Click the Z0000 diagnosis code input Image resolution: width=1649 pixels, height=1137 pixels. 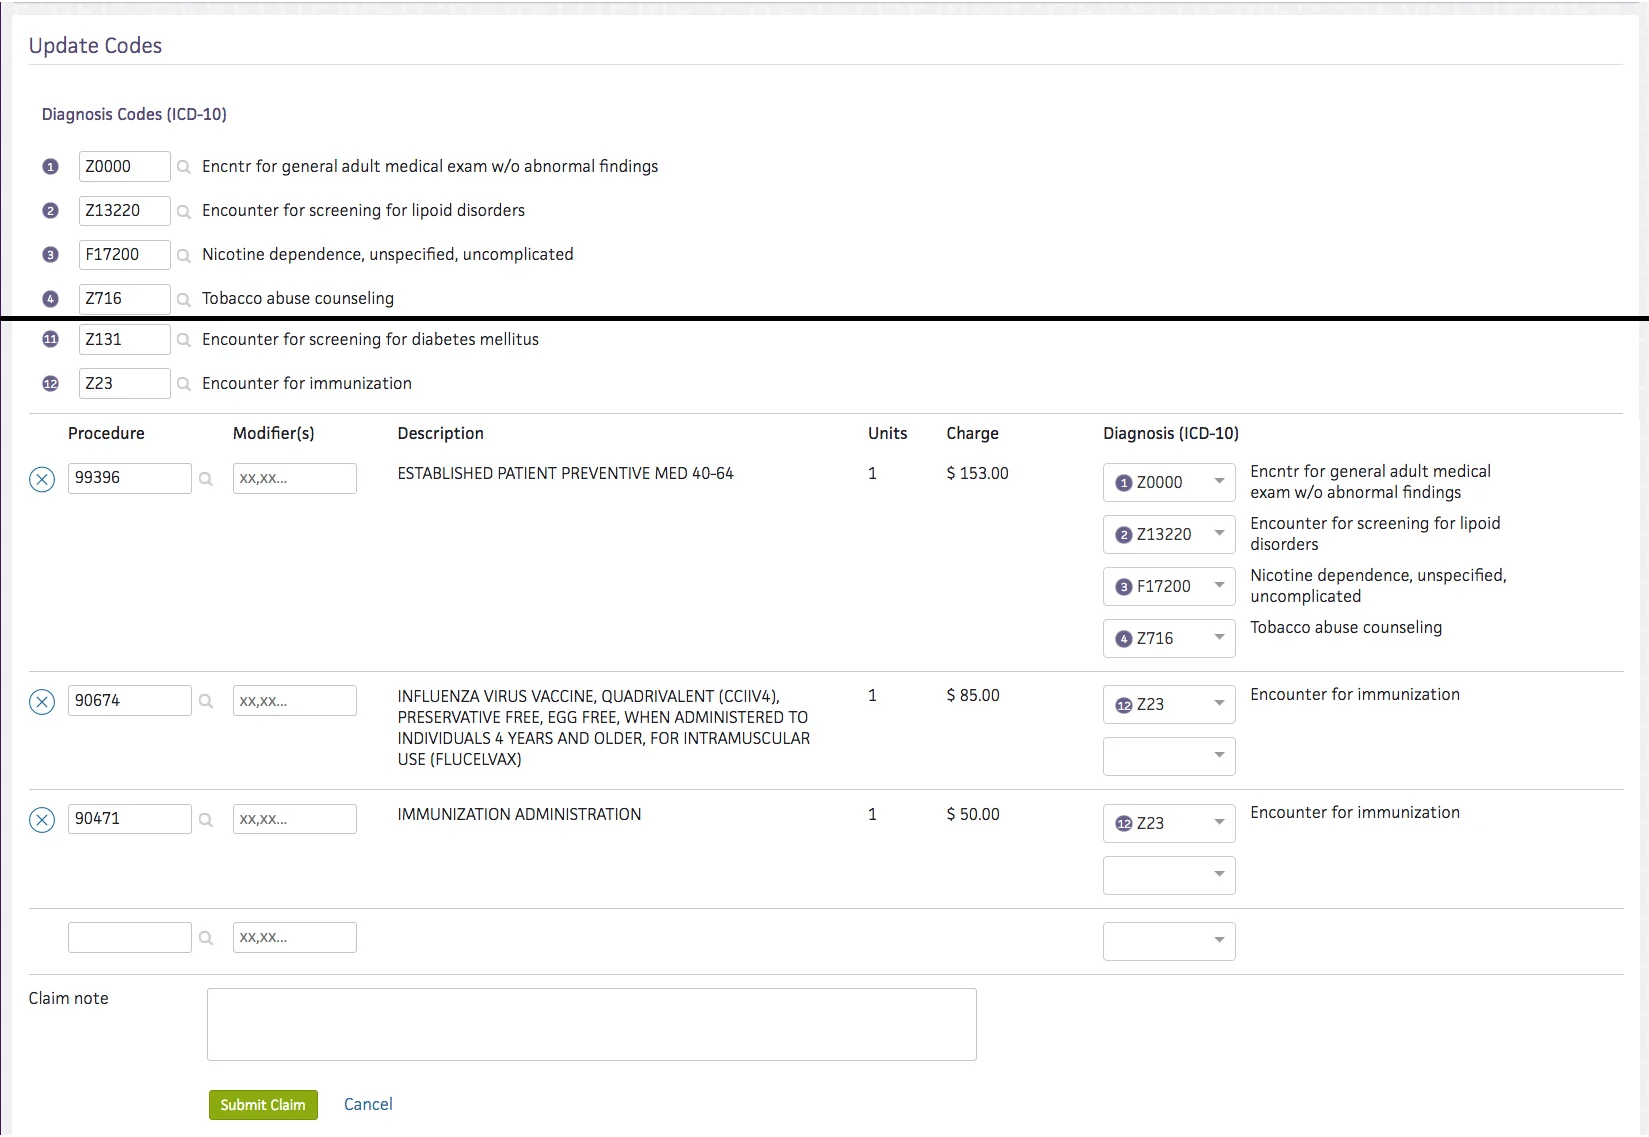click(x=124, y=166)
